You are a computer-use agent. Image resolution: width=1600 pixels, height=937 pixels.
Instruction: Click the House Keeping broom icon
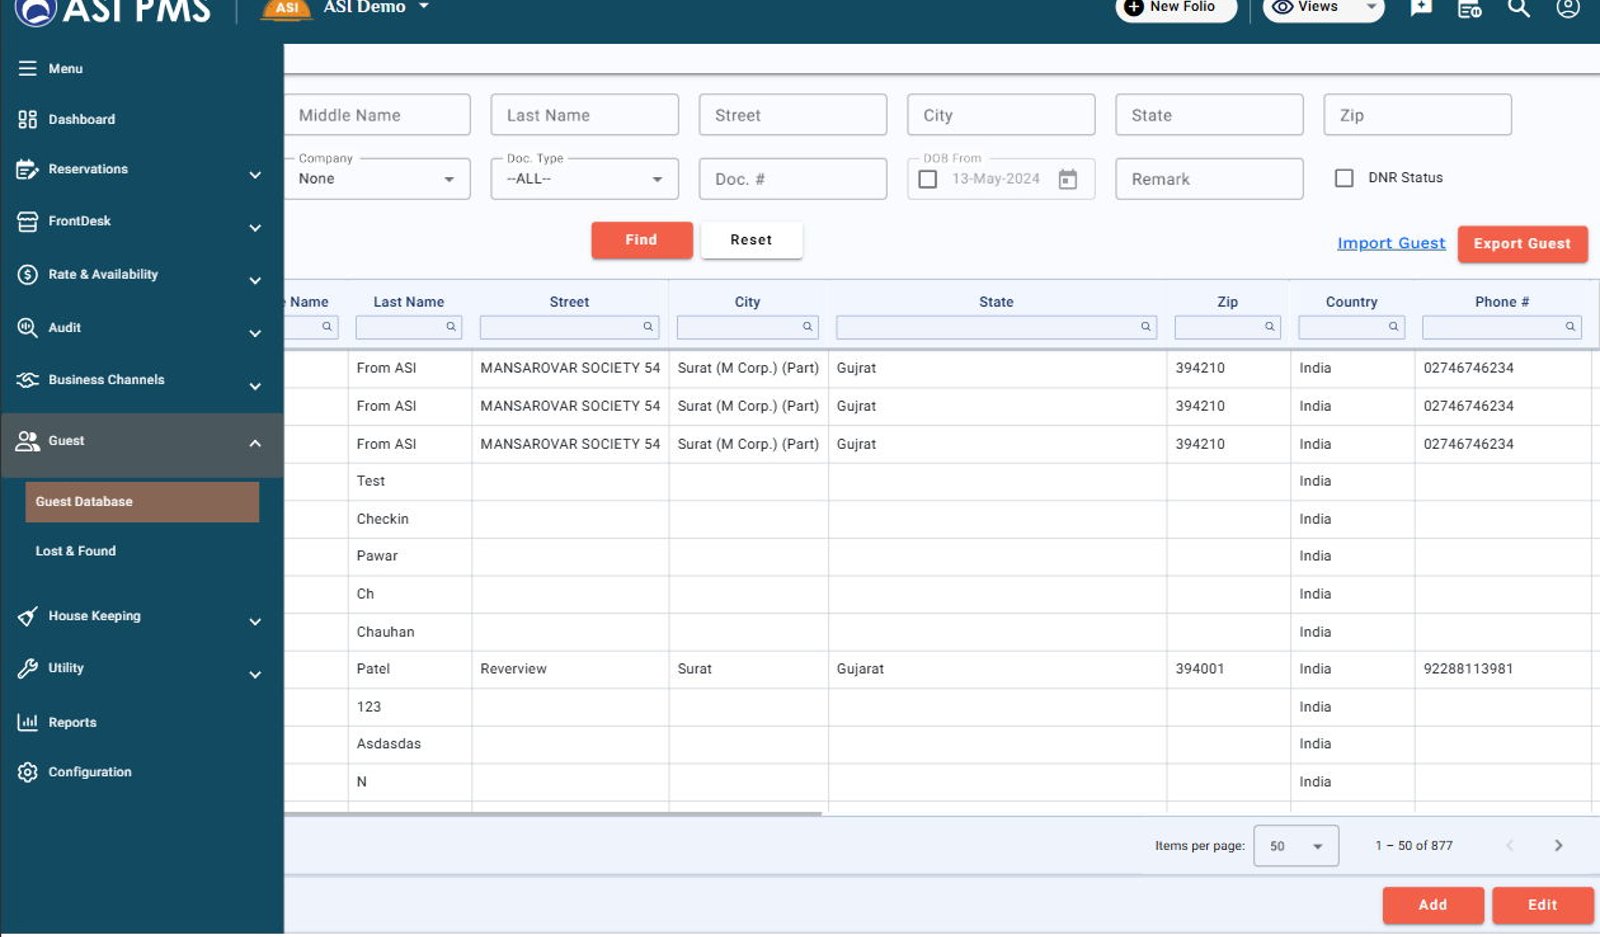point(28,616)
